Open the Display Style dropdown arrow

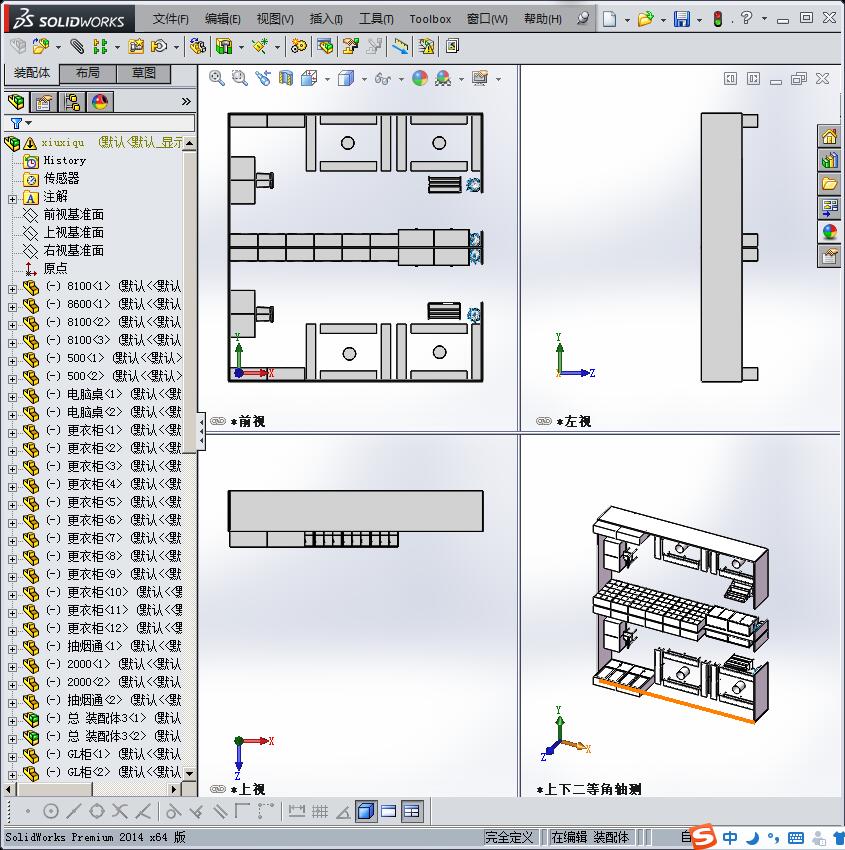[364, 79]
